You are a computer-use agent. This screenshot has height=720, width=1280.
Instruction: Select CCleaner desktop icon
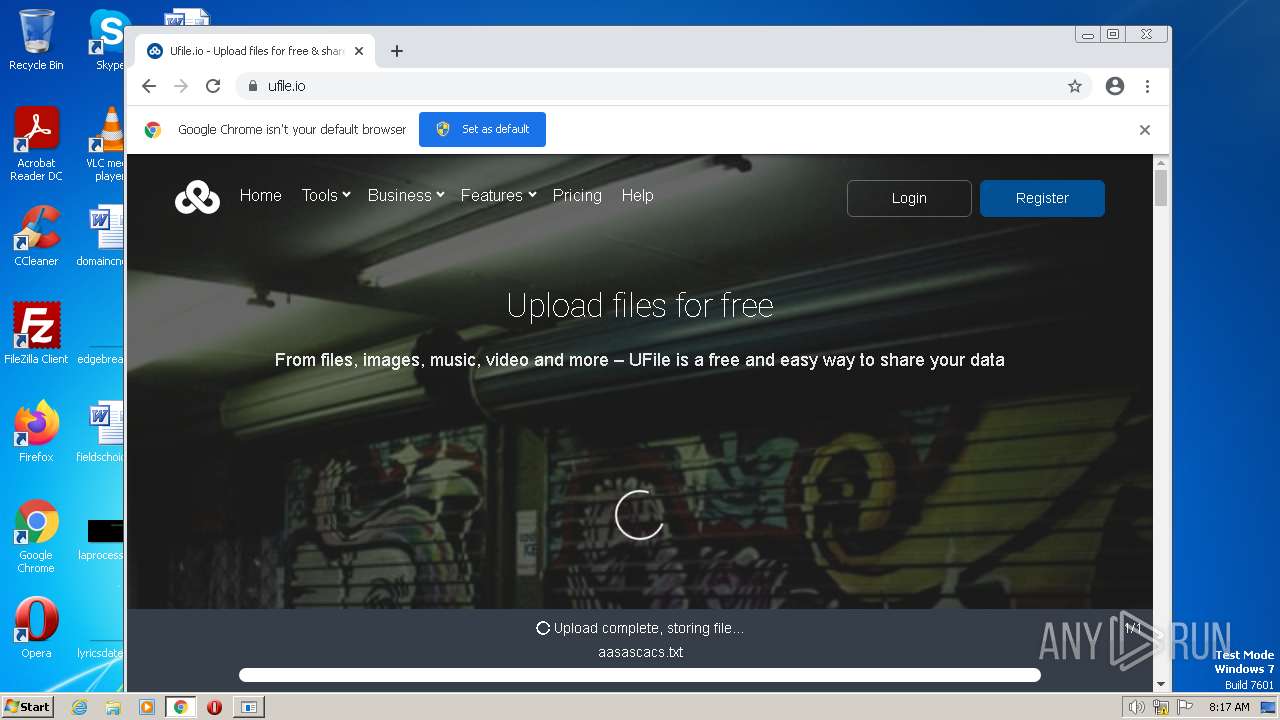[x=36, y=236]
